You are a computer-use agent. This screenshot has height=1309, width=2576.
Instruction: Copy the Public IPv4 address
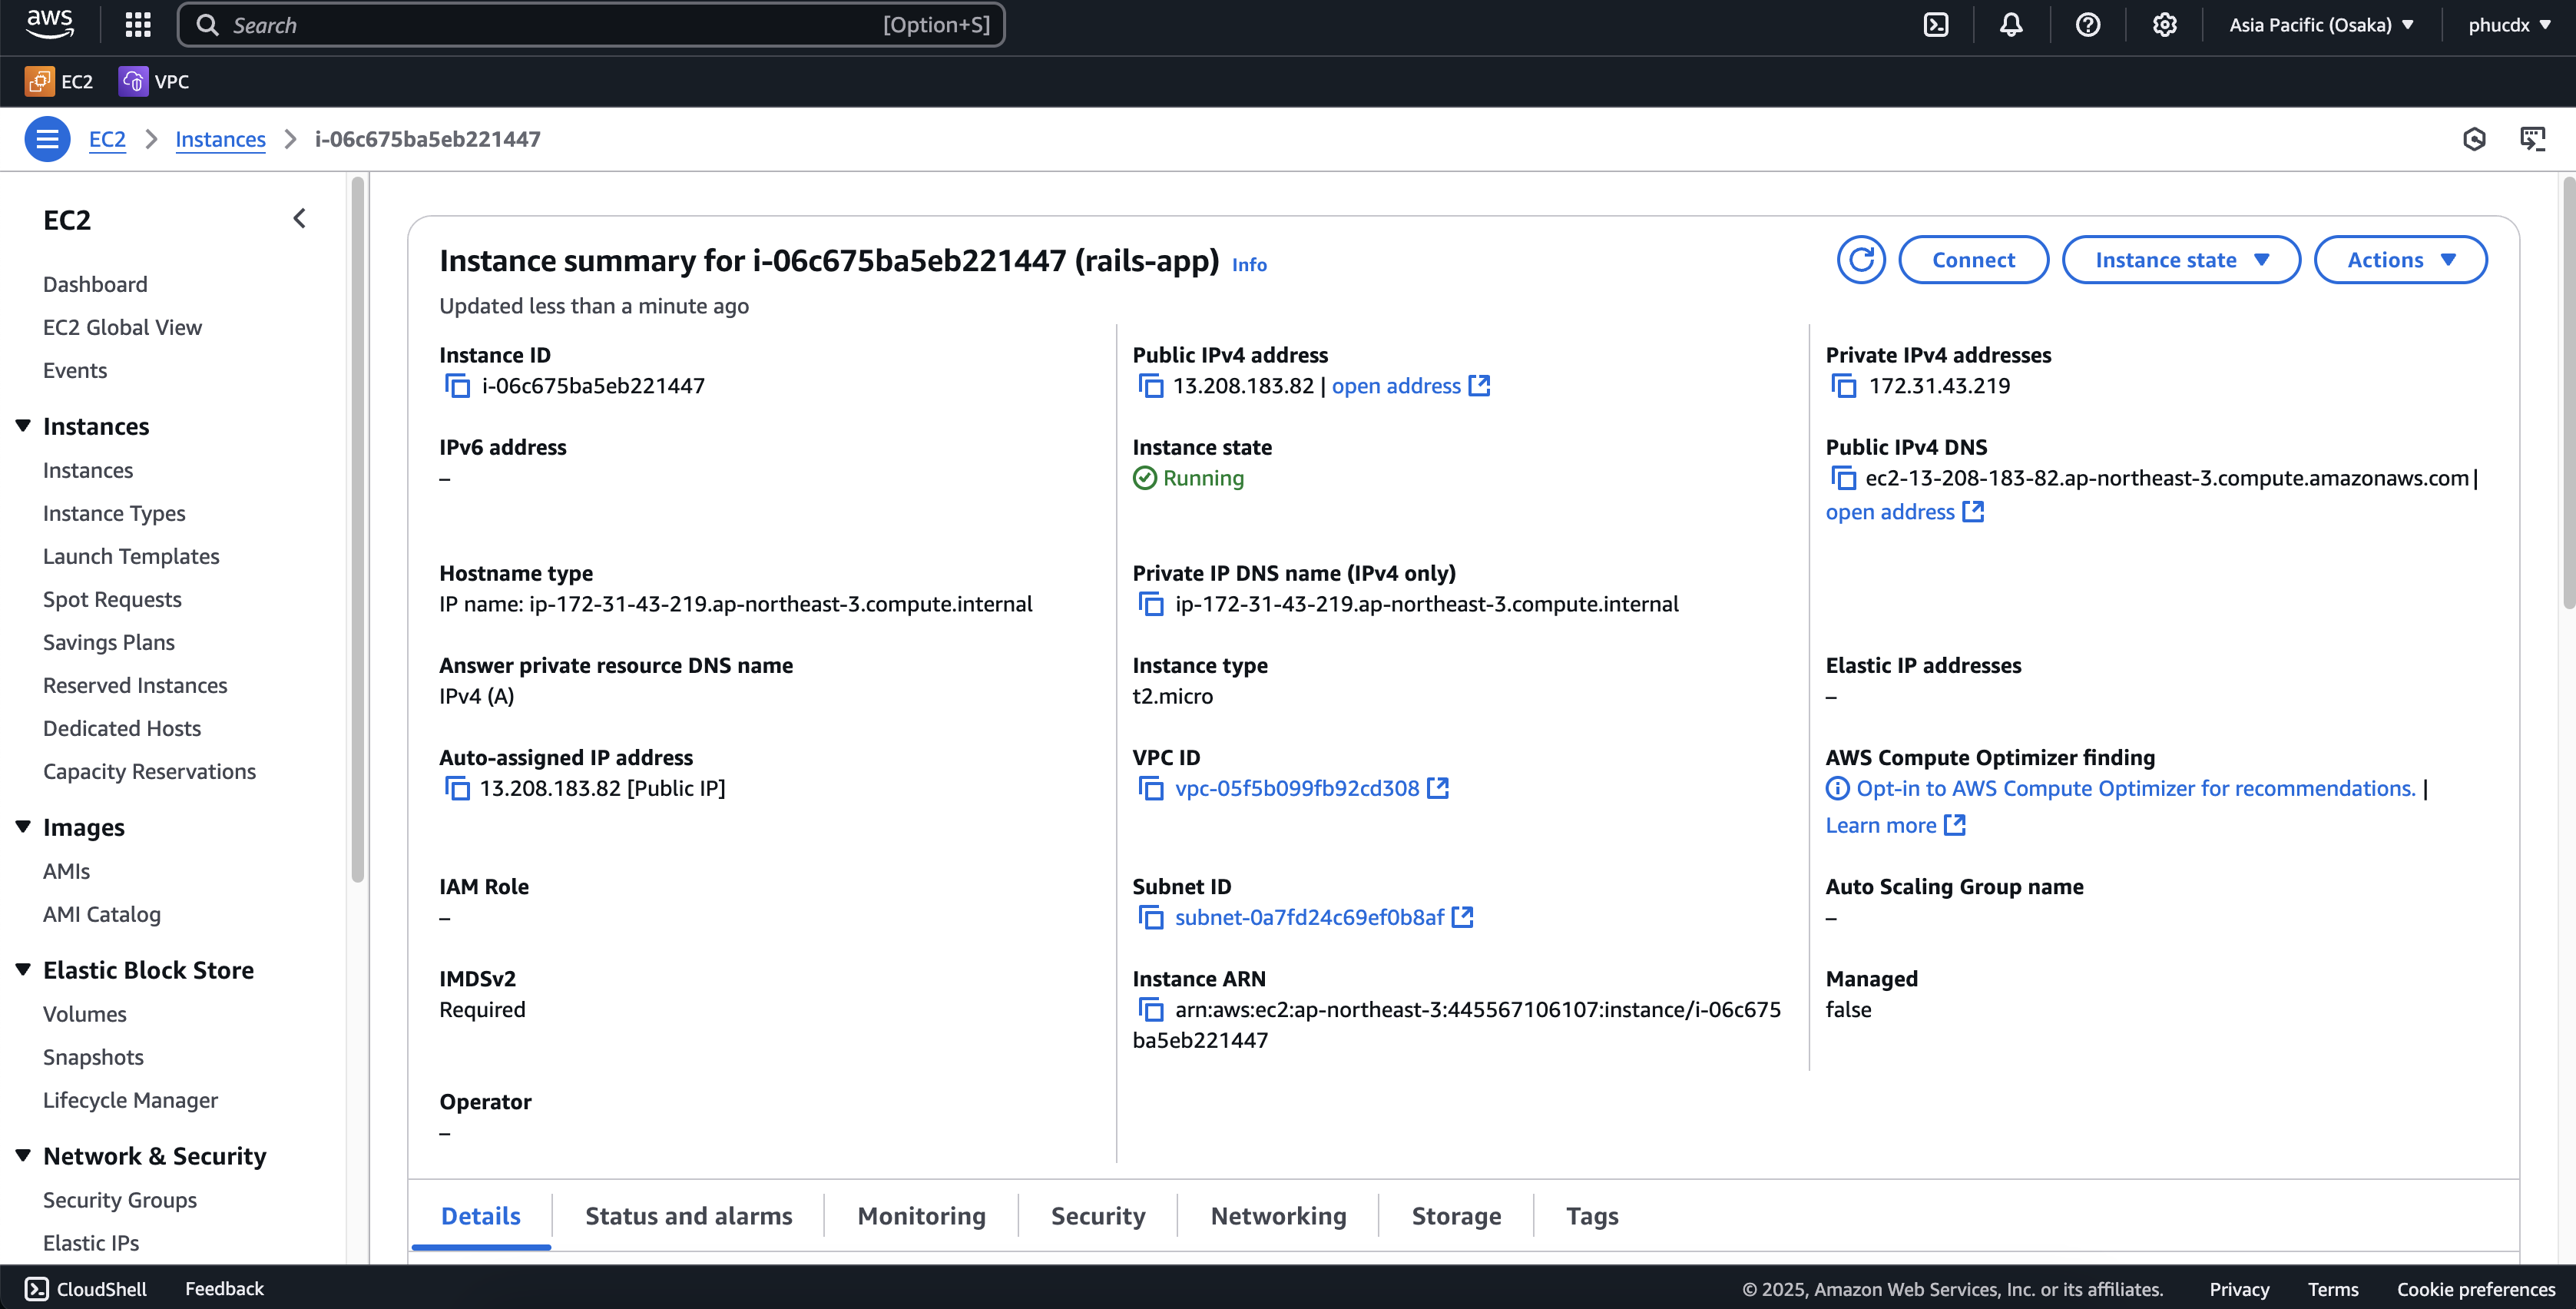coord(1151,385)
